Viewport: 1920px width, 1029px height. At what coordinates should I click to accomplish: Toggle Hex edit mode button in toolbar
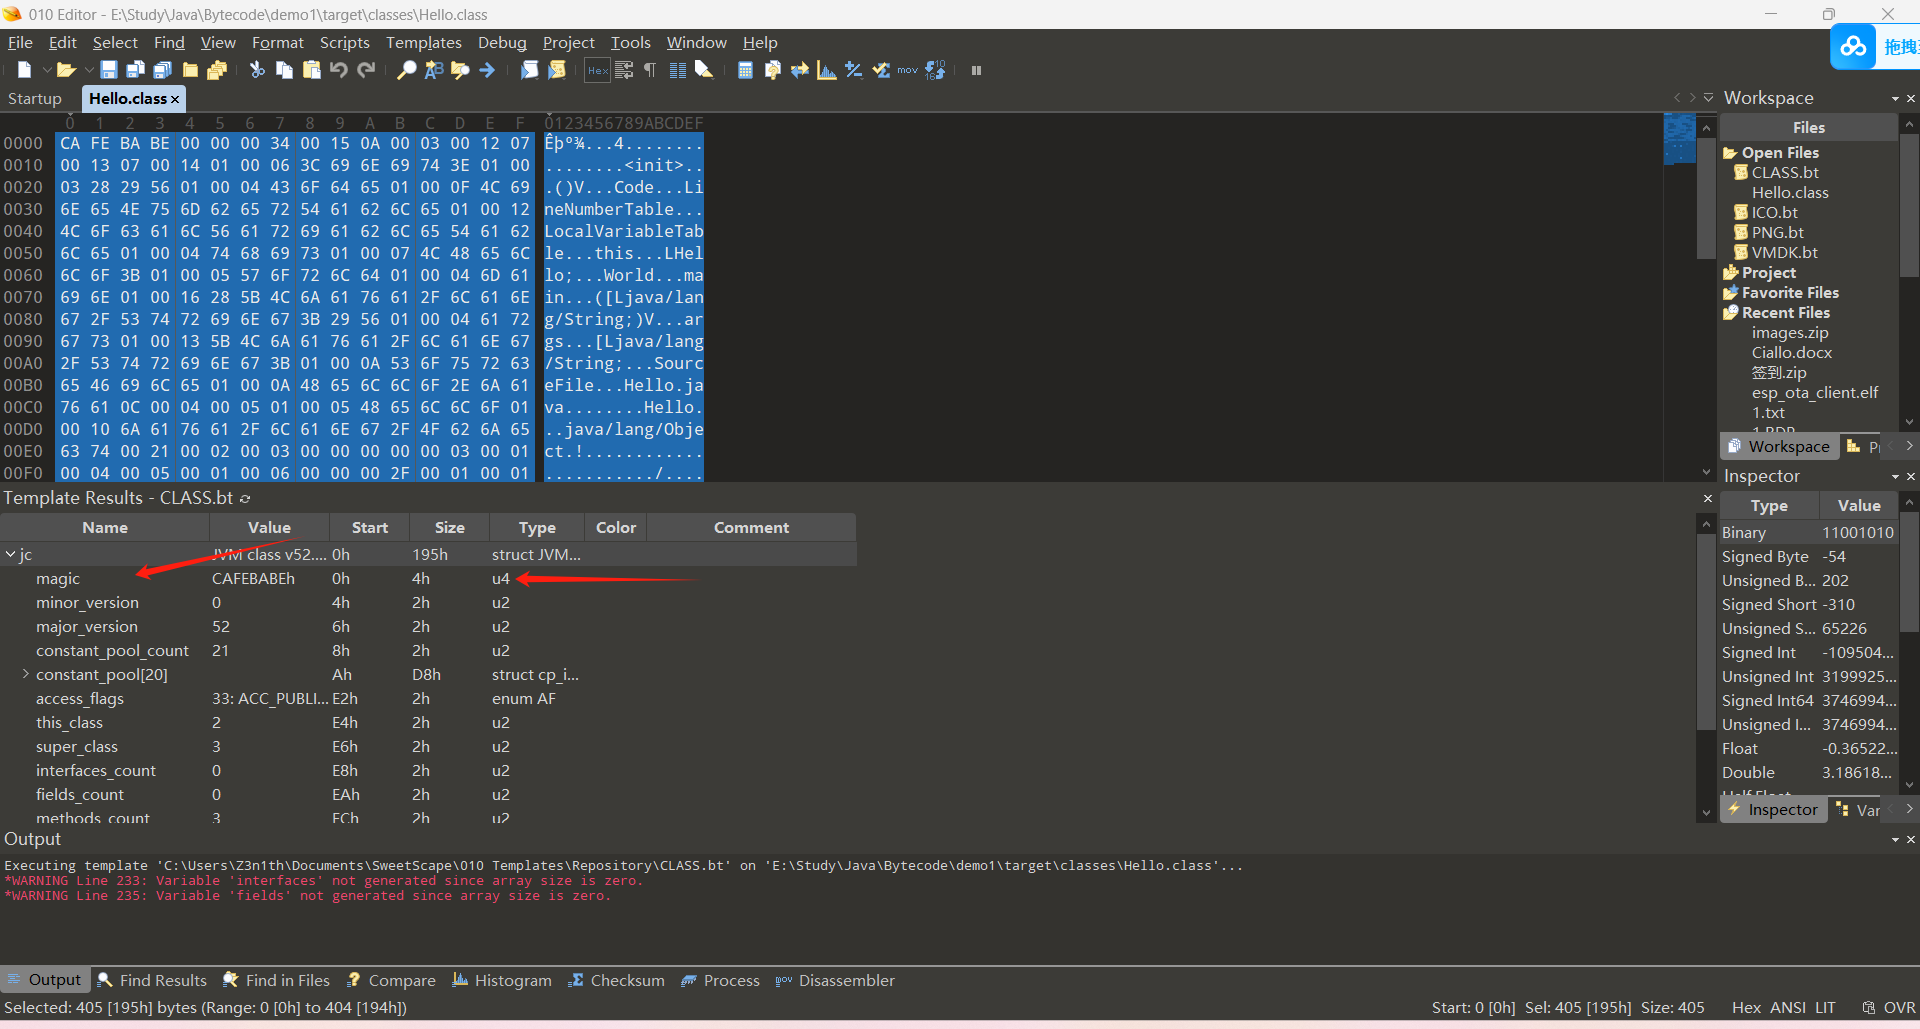(x=597, y=70)
